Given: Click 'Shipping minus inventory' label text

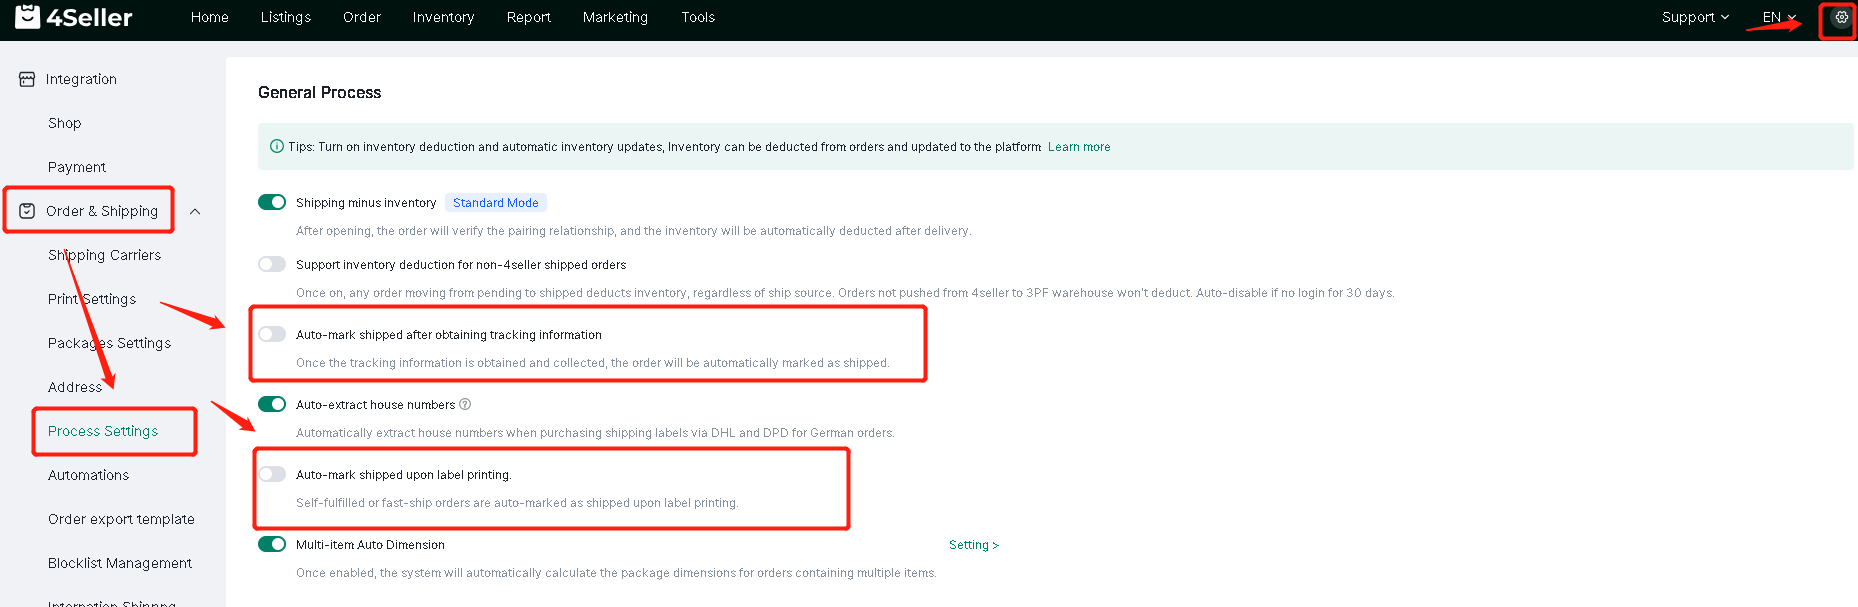Looking at the screenshot, I should (366, 203).
